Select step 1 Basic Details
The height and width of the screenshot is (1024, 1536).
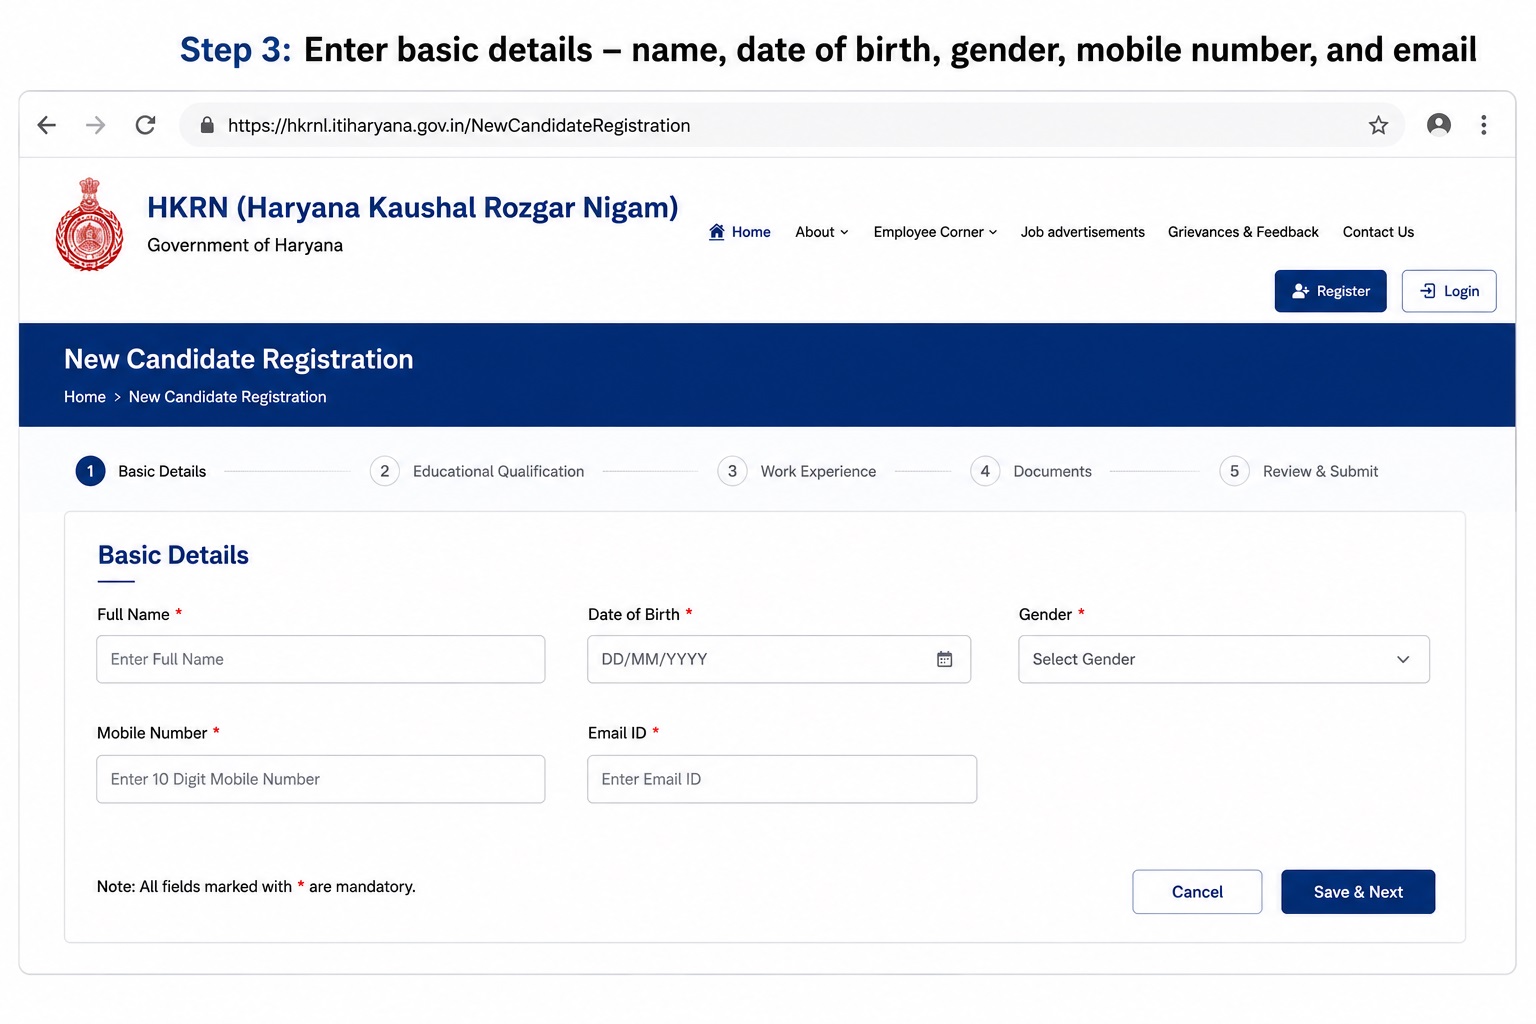[141, 471]
